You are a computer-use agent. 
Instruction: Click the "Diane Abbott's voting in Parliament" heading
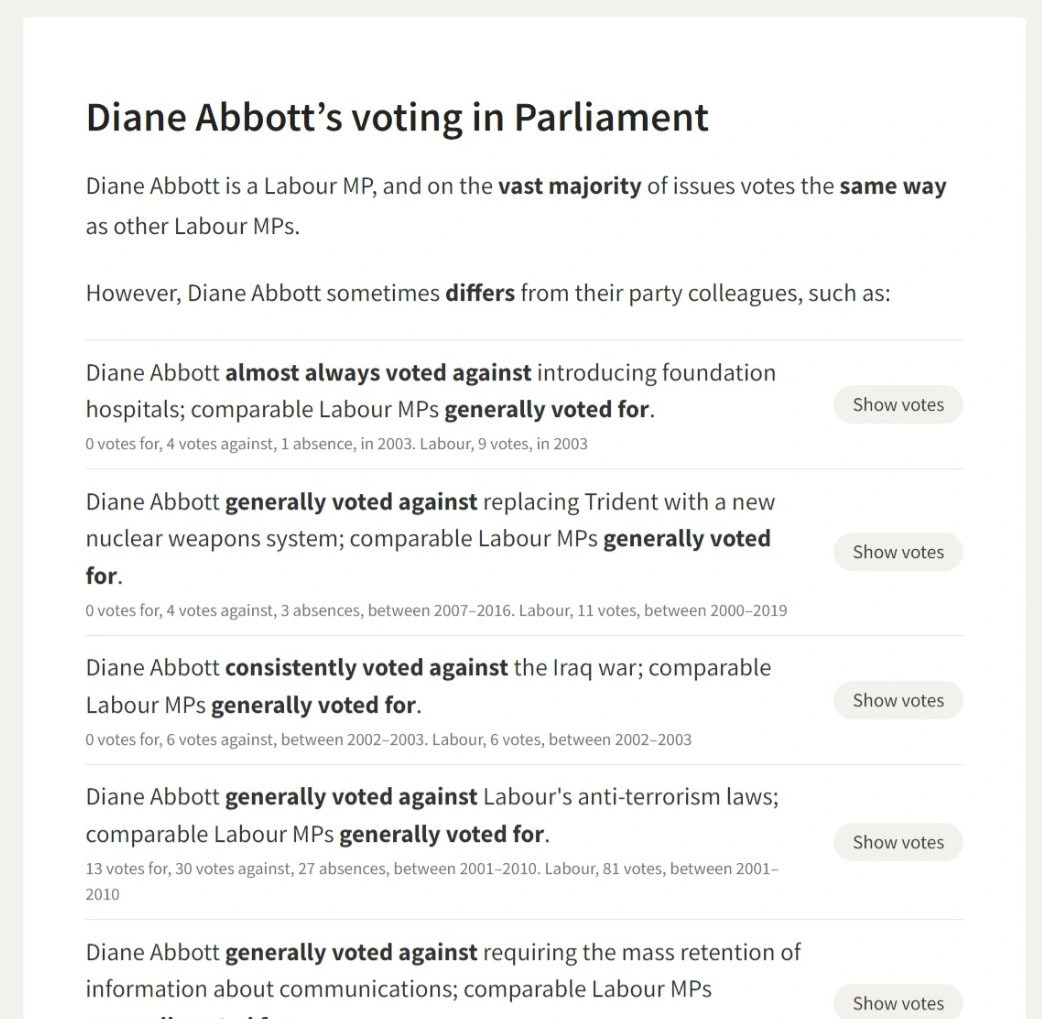click(397, 117)
